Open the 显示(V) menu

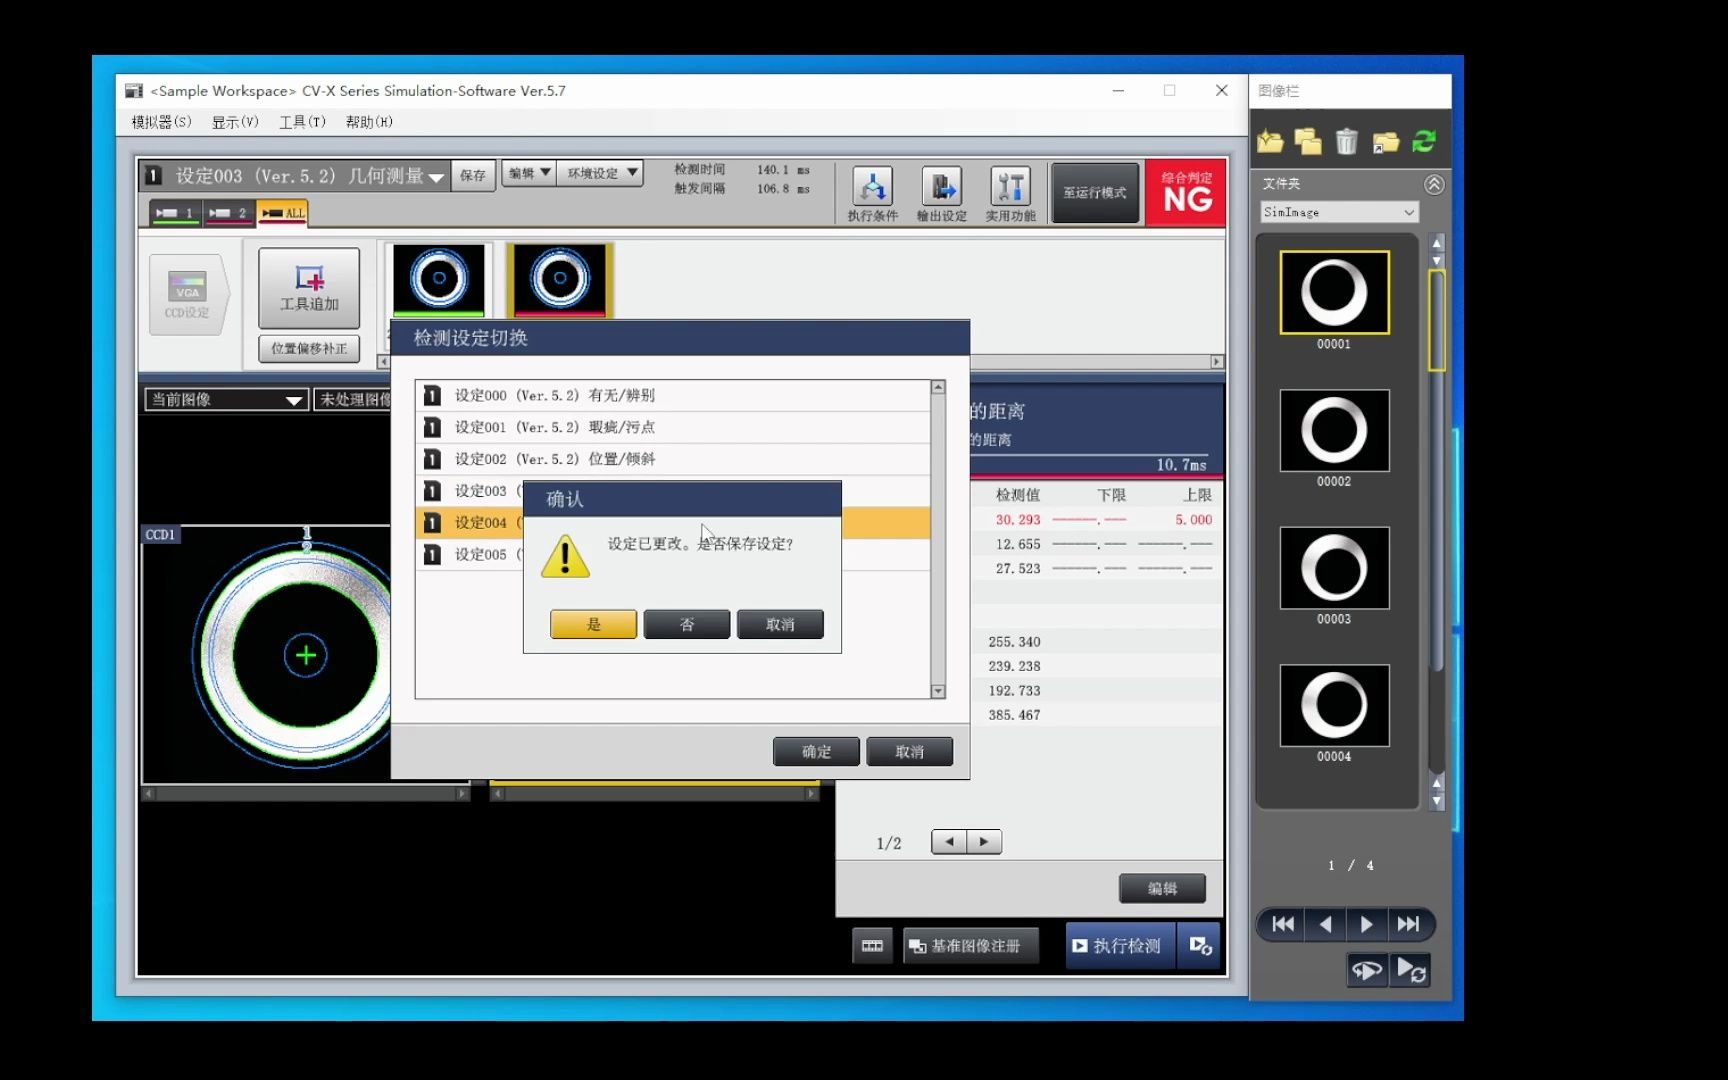coord(235,122)
